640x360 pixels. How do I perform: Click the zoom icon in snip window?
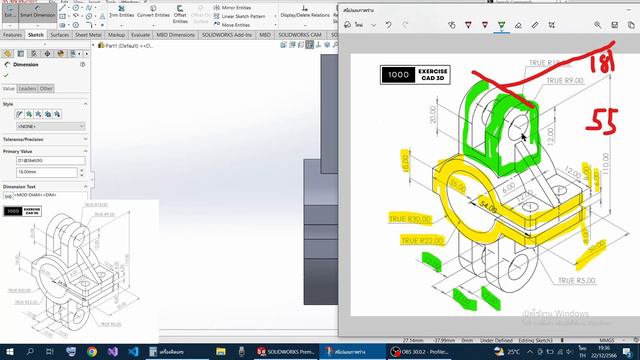pyautogui.click(x=598, y=25)
